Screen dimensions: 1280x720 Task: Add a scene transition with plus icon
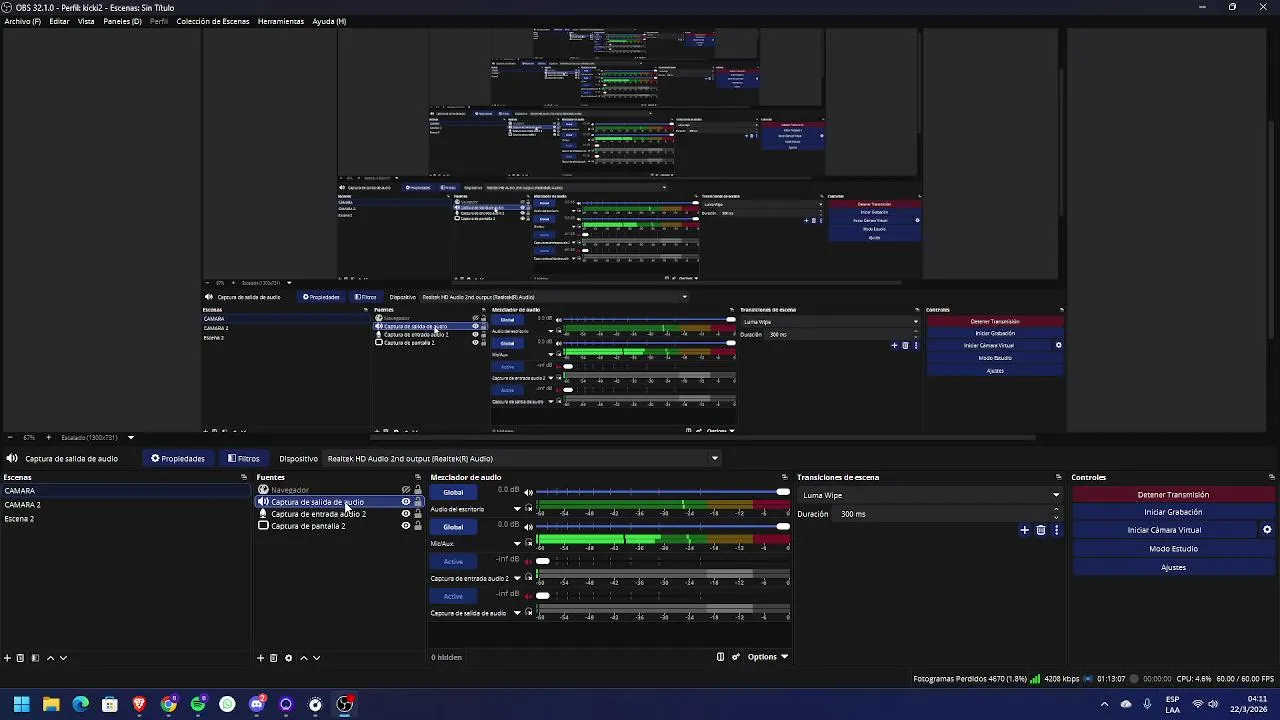(x=1024, y=530)
